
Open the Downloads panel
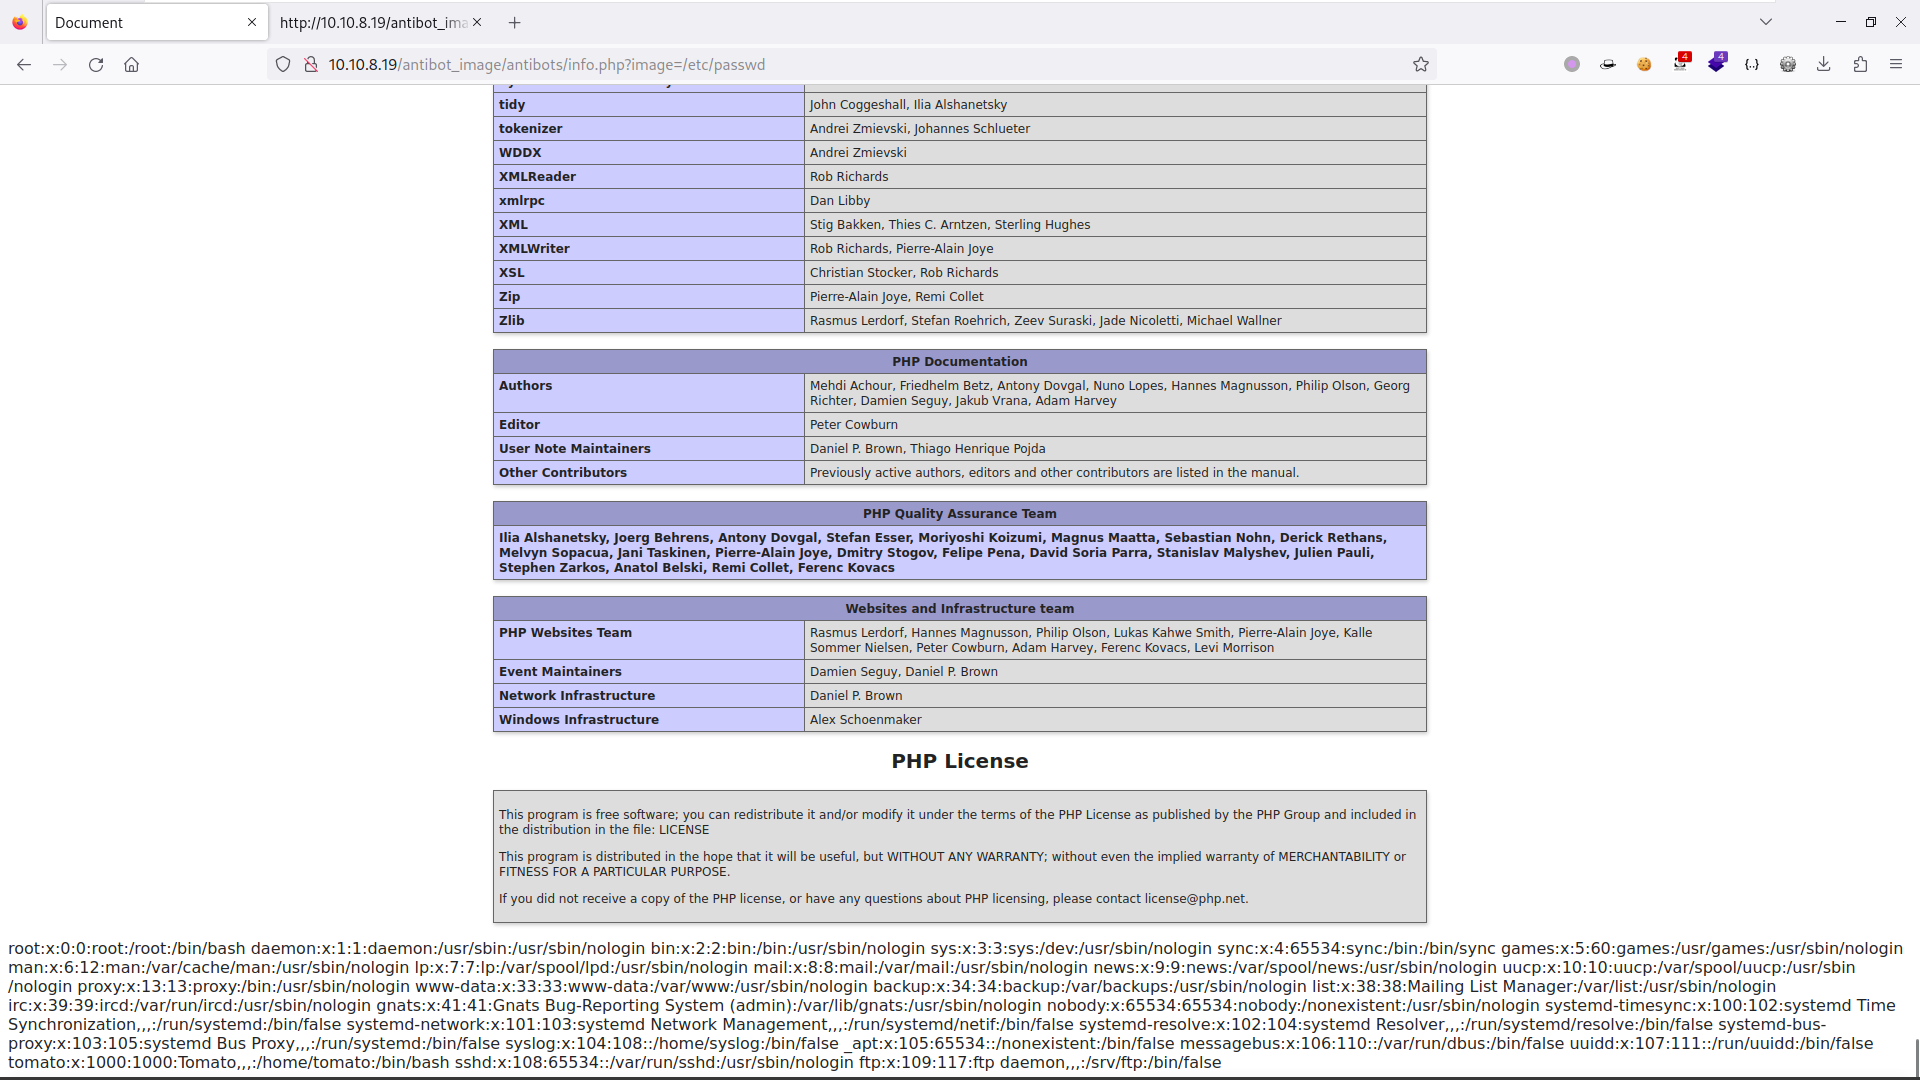[x=1824, y=64]
